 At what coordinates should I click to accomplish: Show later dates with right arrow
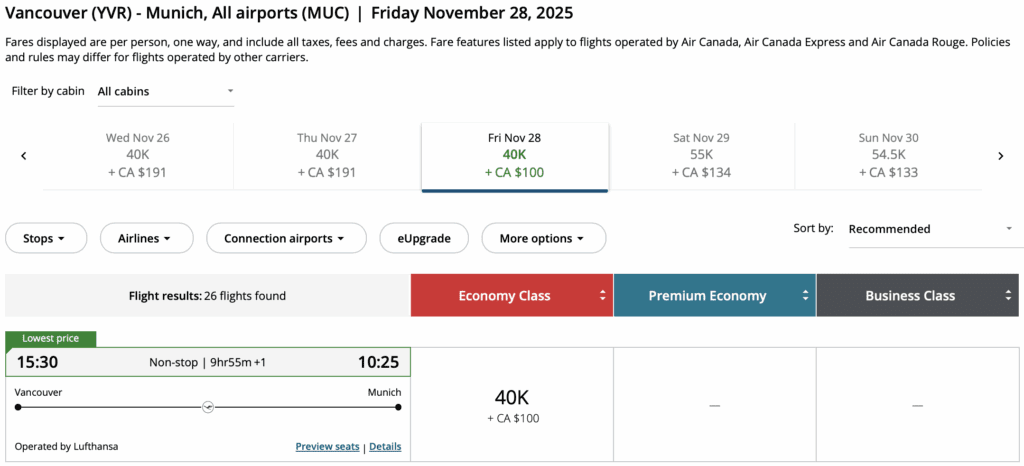pyautogui.click(x=1000, y=156)
